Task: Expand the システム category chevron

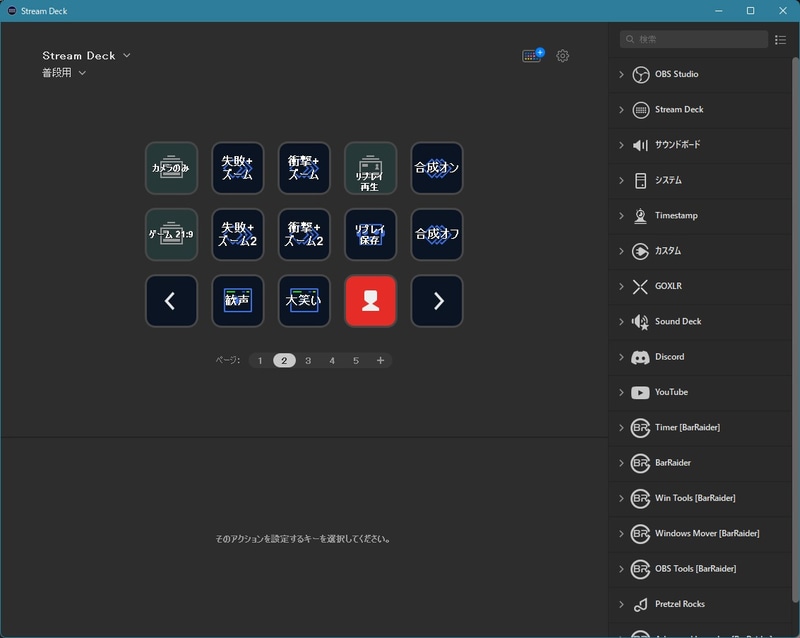Action: 621,180
